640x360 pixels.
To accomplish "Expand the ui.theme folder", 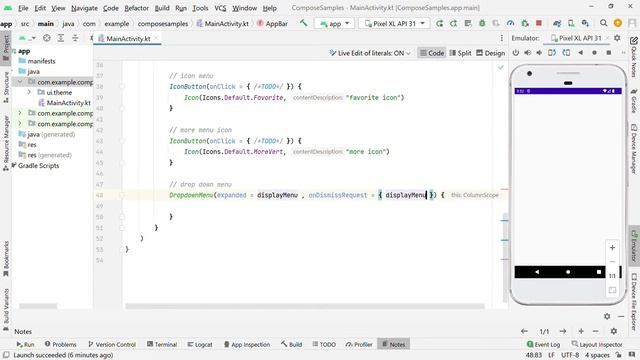I will pos(29,92).
